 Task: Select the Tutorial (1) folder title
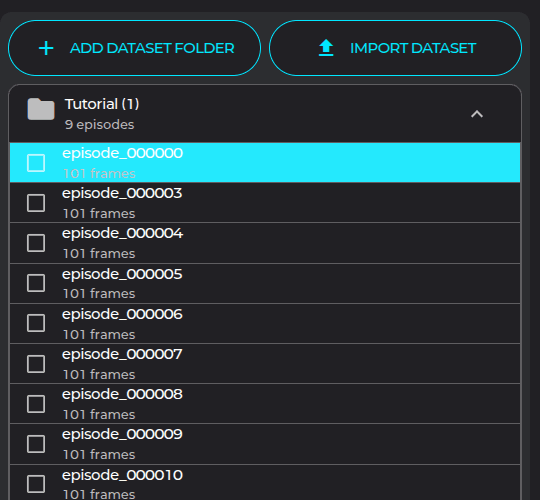[102, 104]
